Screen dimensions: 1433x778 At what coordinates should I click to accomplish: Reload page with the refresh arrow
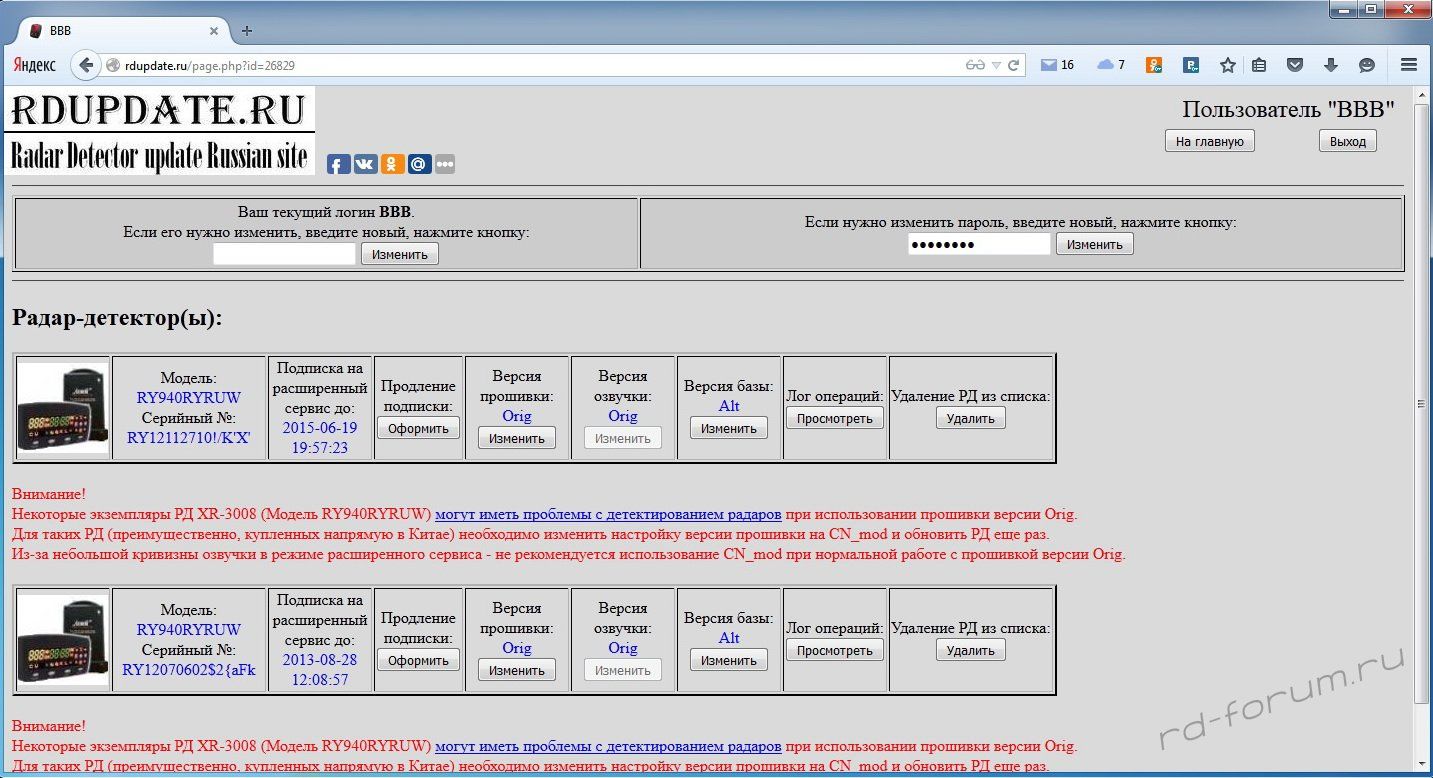pos(1014,65)
